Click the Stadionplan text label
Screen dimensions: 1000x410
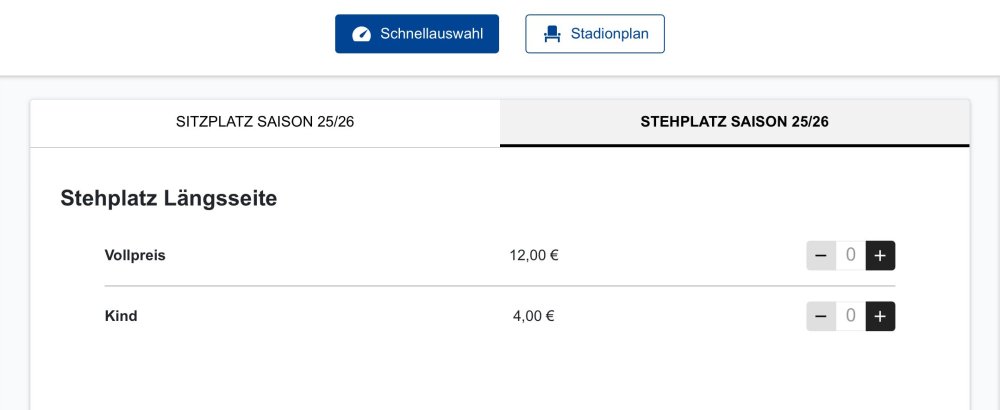point(610,34)
